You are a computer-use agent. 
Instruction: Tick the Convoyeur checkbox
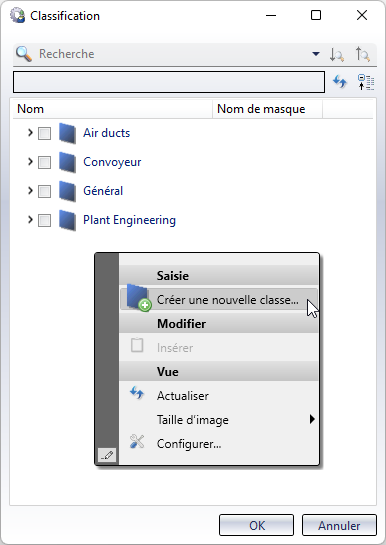pos(44,162)
